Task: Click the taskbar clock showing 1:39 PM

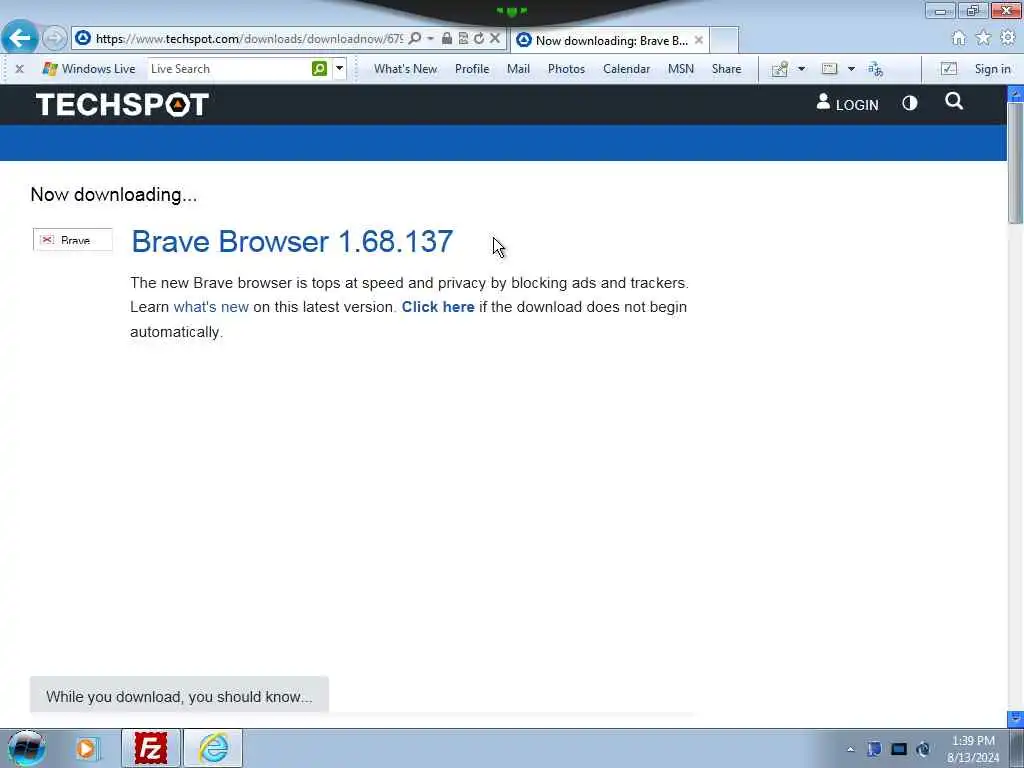Action: coord(973,749)
